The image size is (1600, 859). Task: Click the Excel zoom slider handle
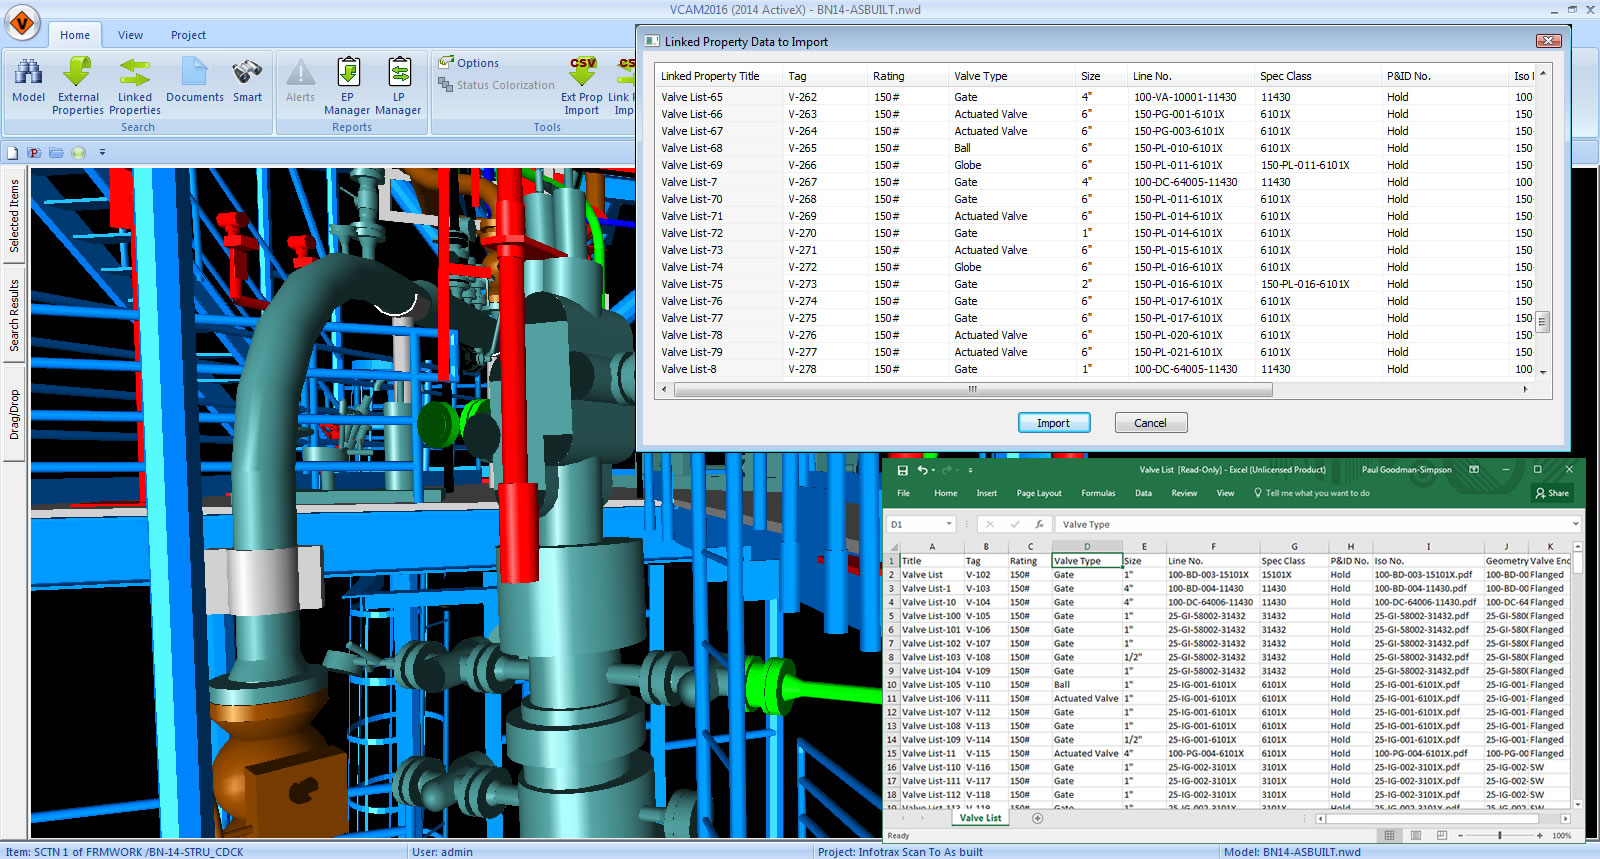pos(1499,835)
